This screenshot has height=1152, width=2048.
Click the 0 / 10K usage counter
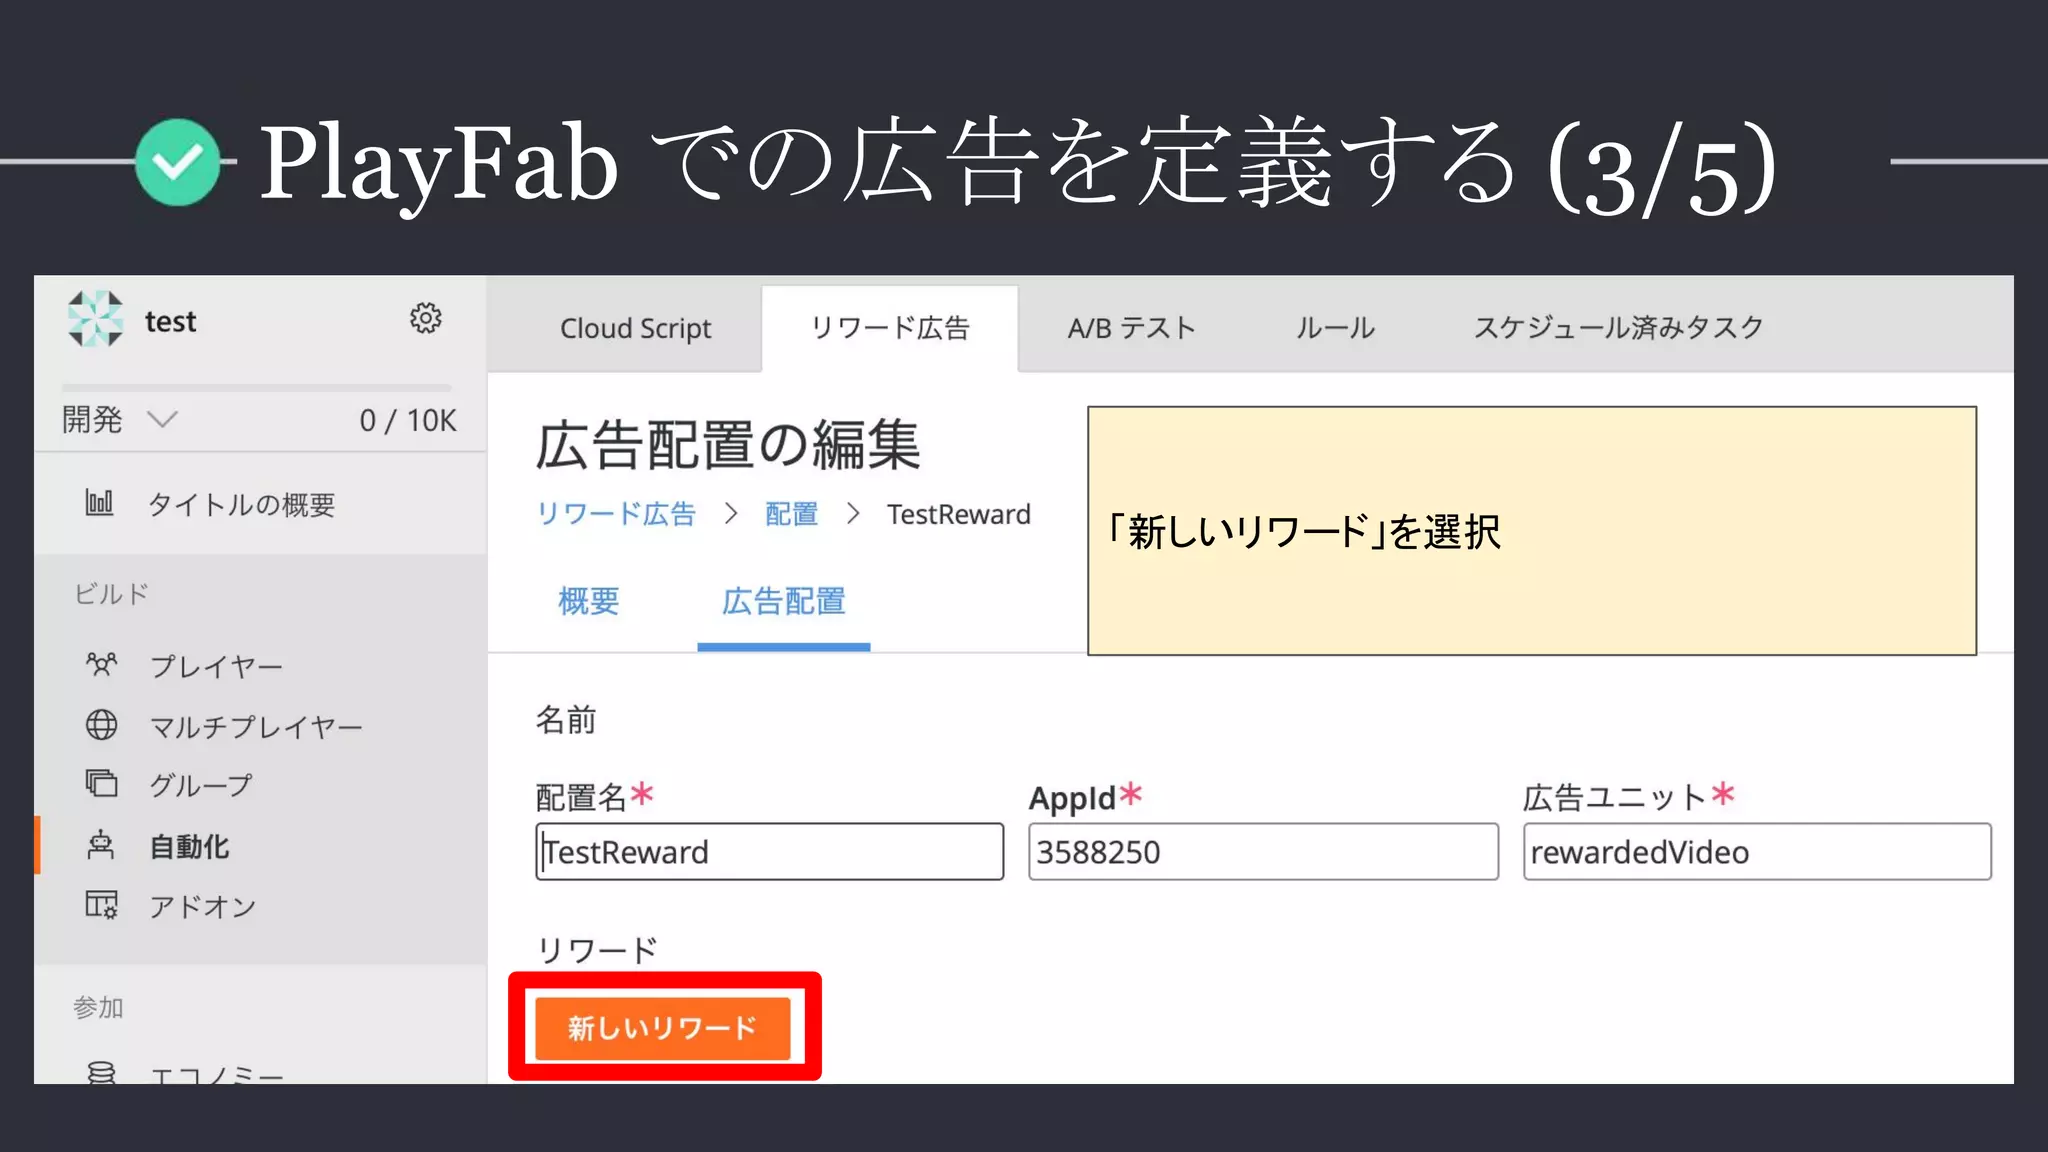tap(408, 420)
